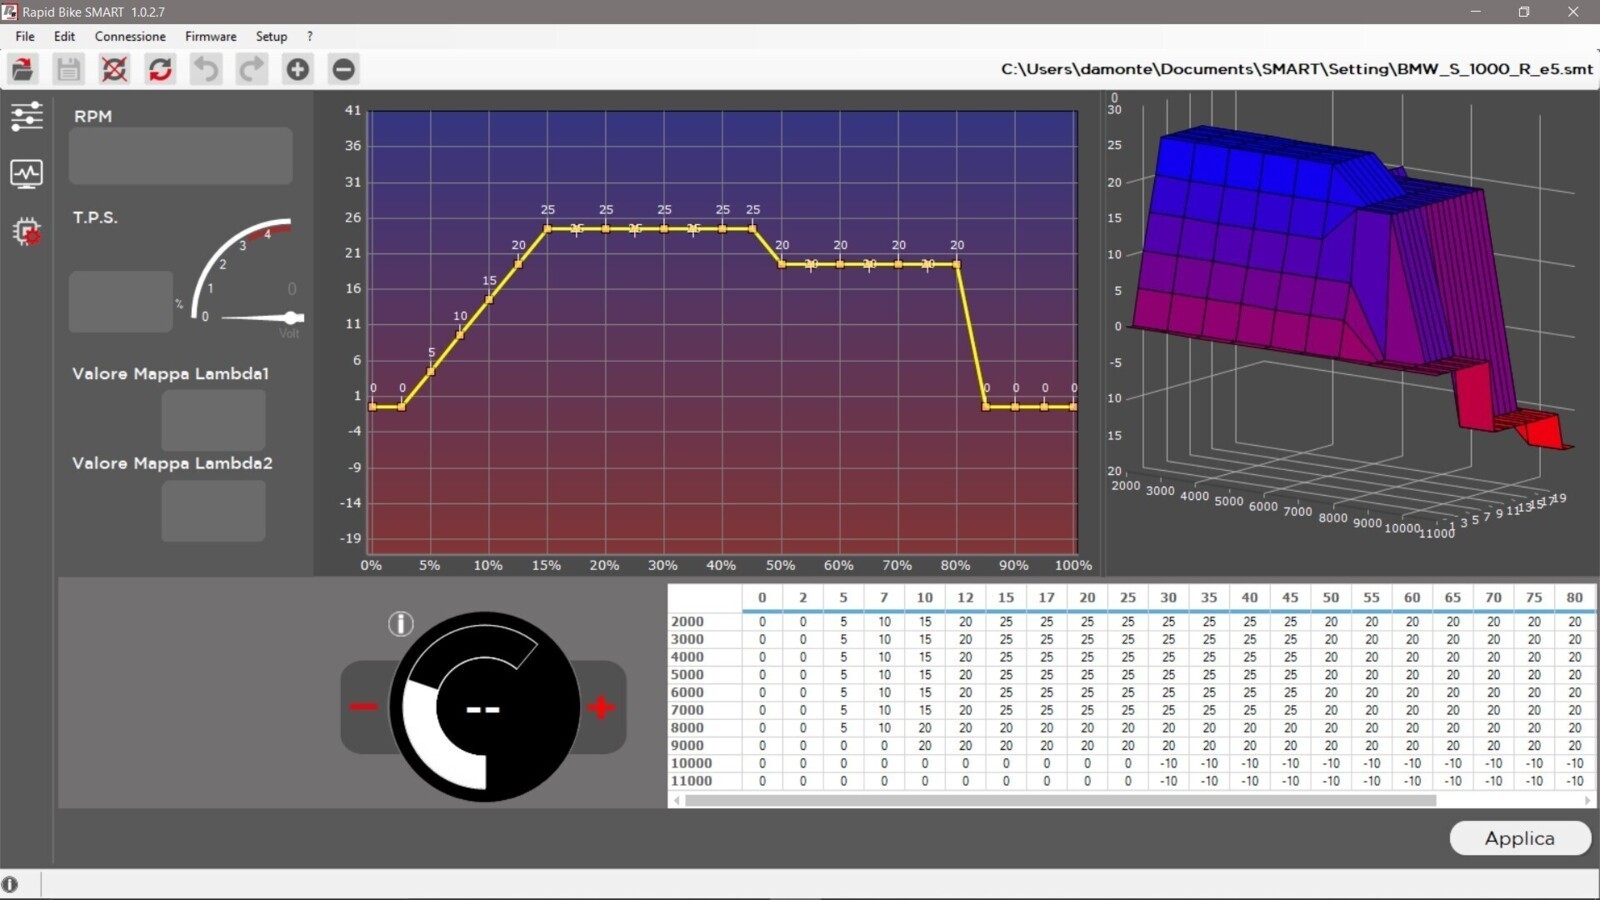This screenshot has width=1600, height=900.
Task: Open the Firmware menu
Action: click(210, 36)
